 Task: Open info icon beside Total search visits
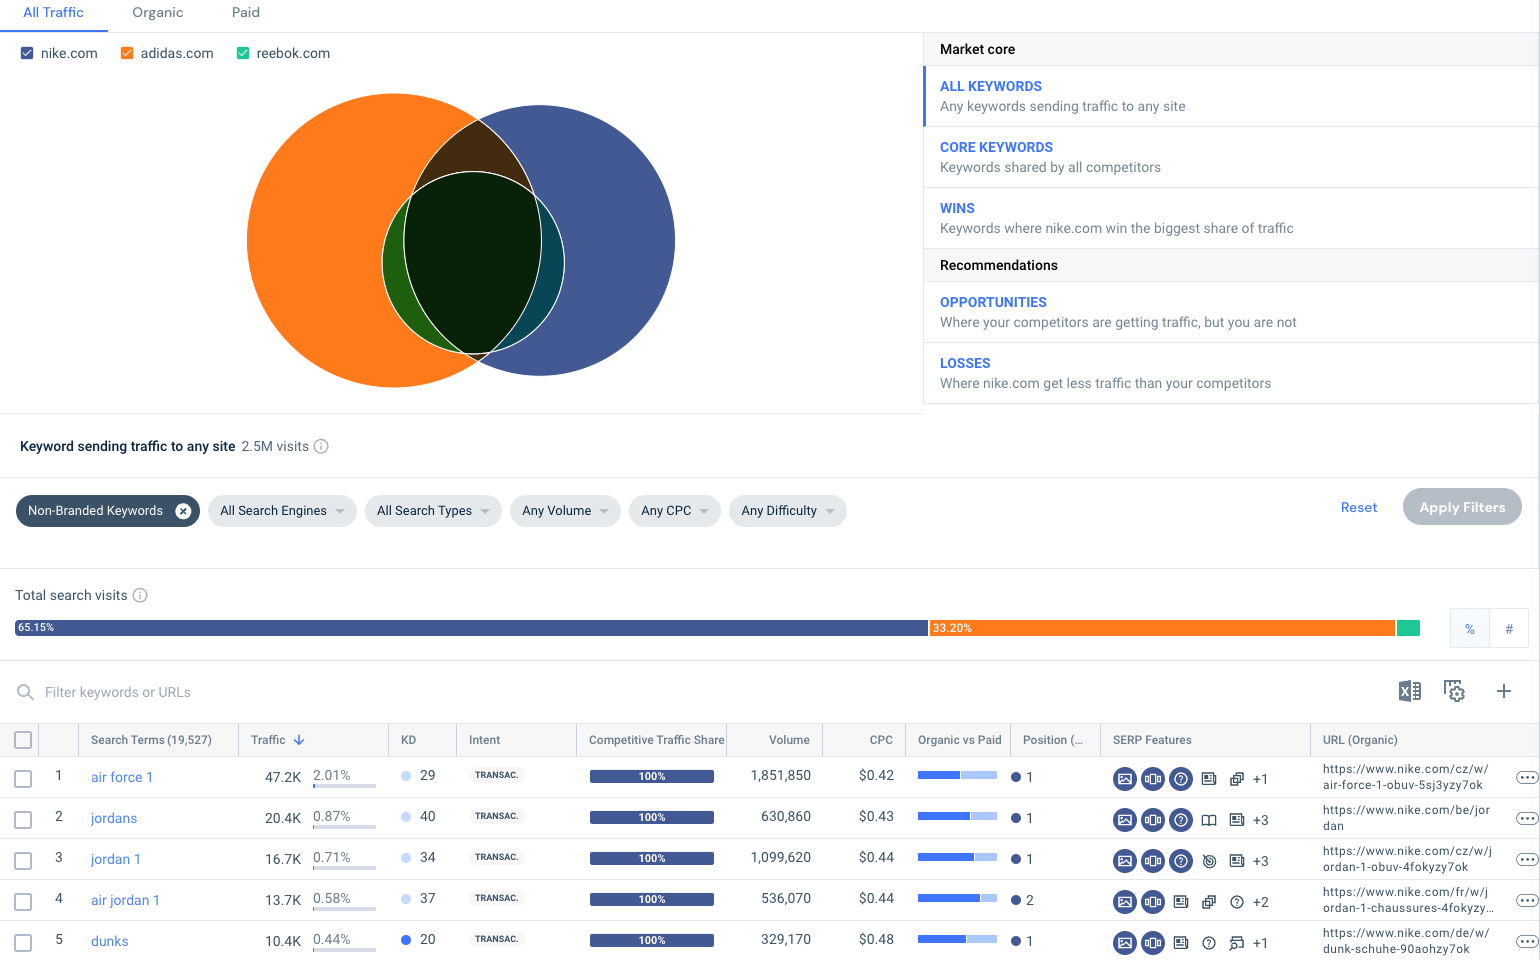pyautogui.click(x=140, y=595)
